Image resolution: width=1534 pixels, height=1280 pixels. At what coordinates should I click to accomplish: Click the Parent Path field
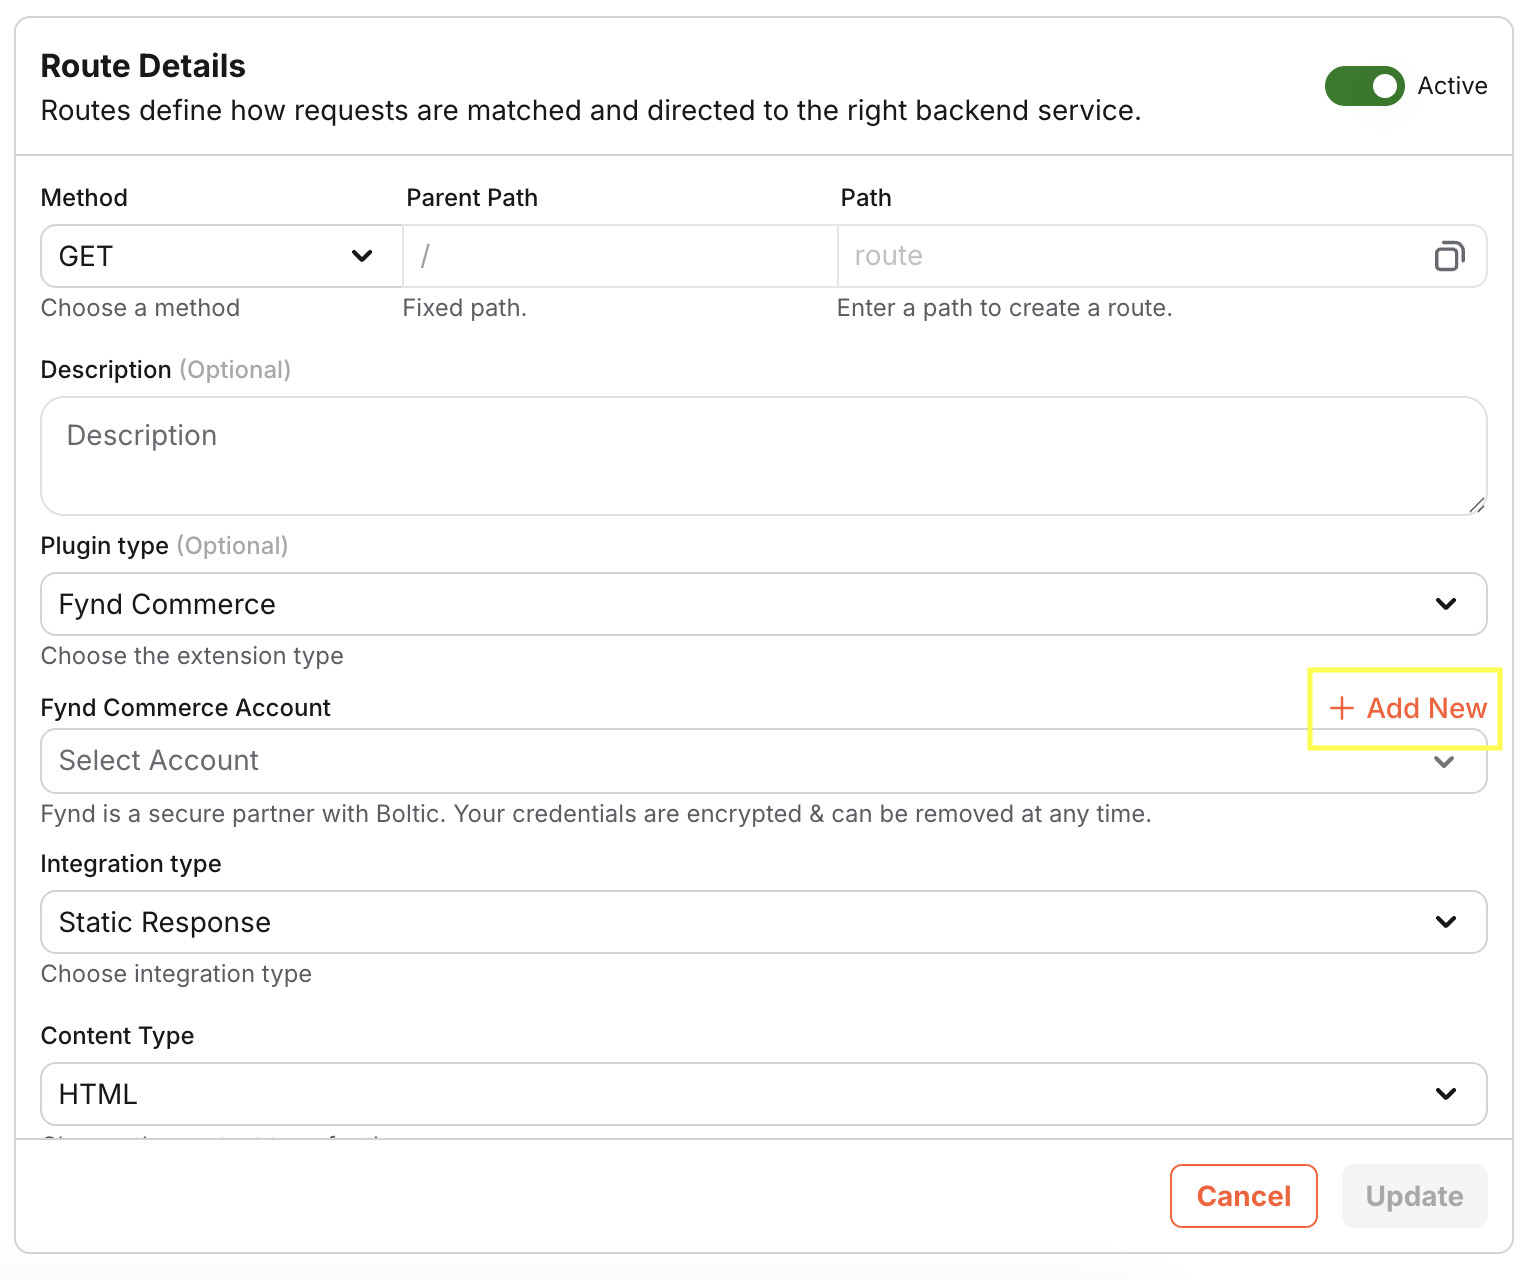(620, 256)
